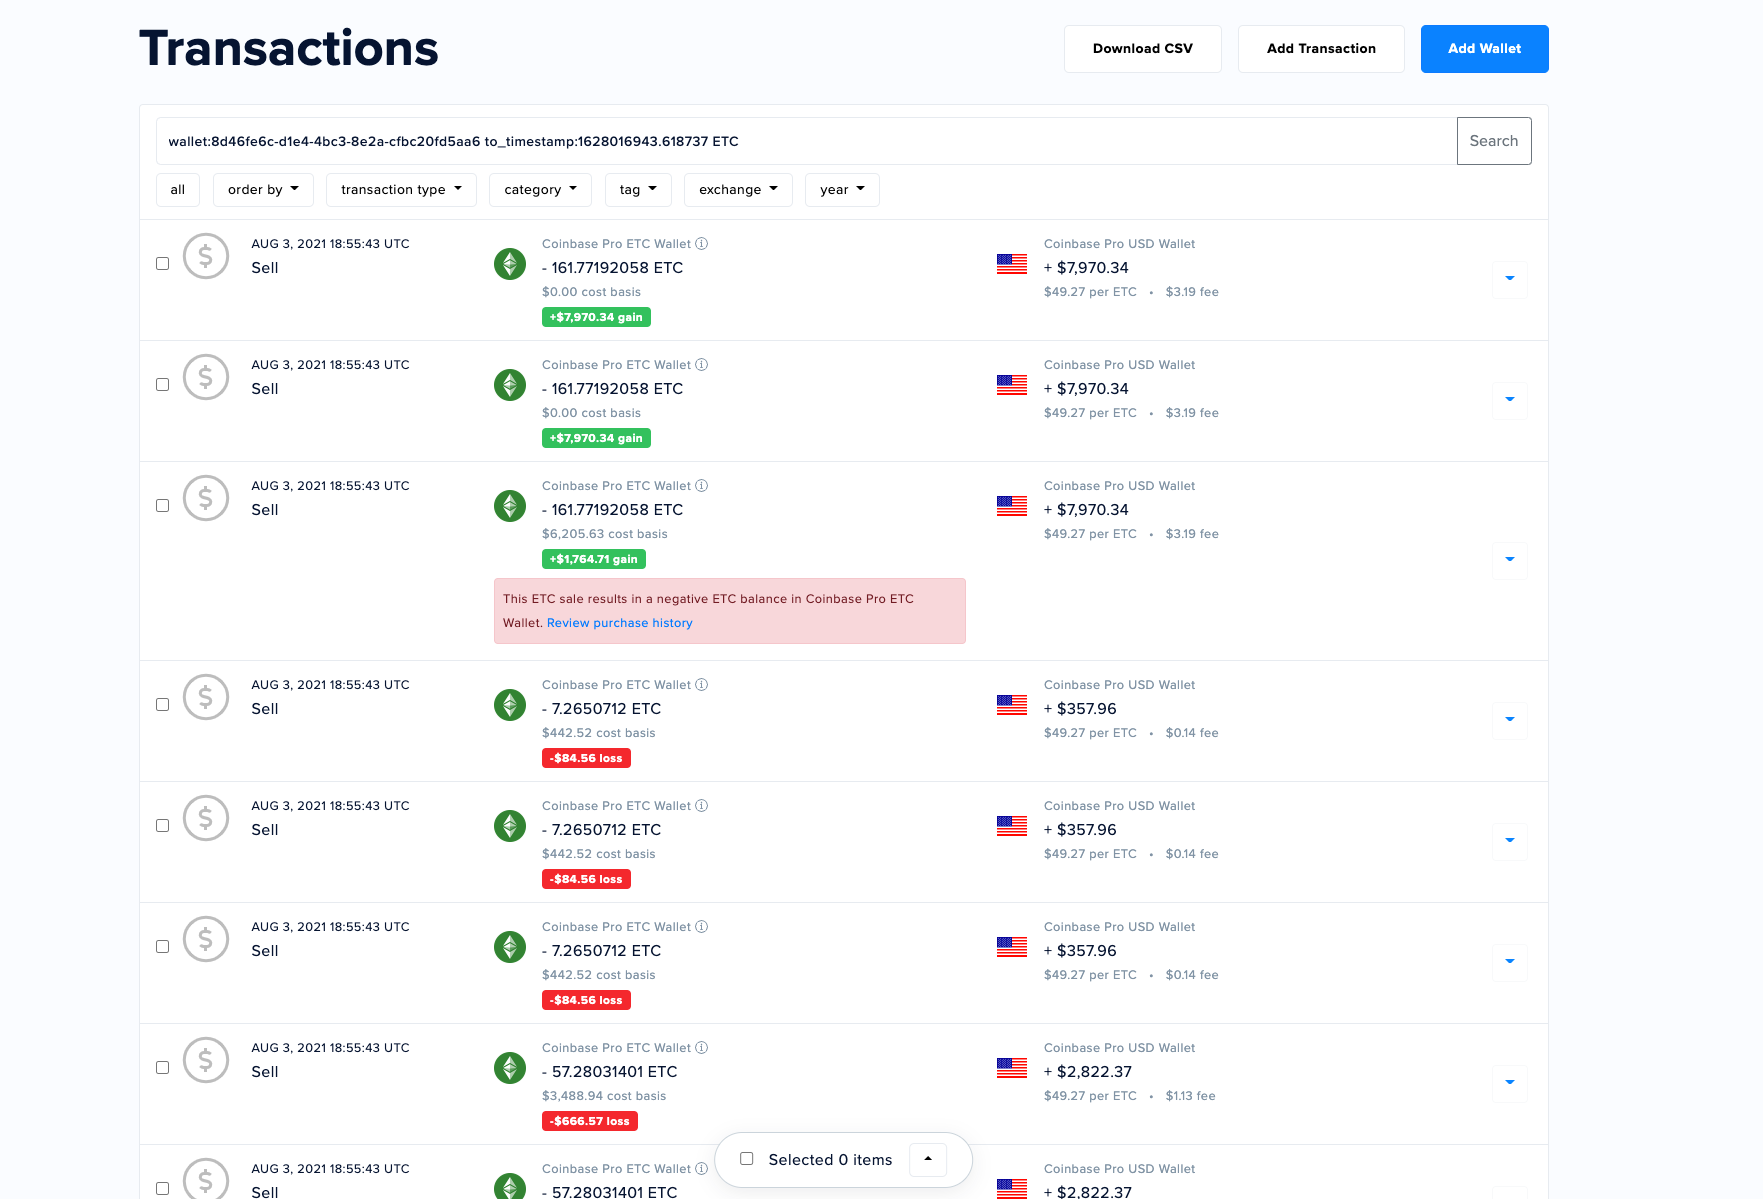
Task: Click the ETC icon of the first 7.2650712 ETC sale
Action: (510, 705)
